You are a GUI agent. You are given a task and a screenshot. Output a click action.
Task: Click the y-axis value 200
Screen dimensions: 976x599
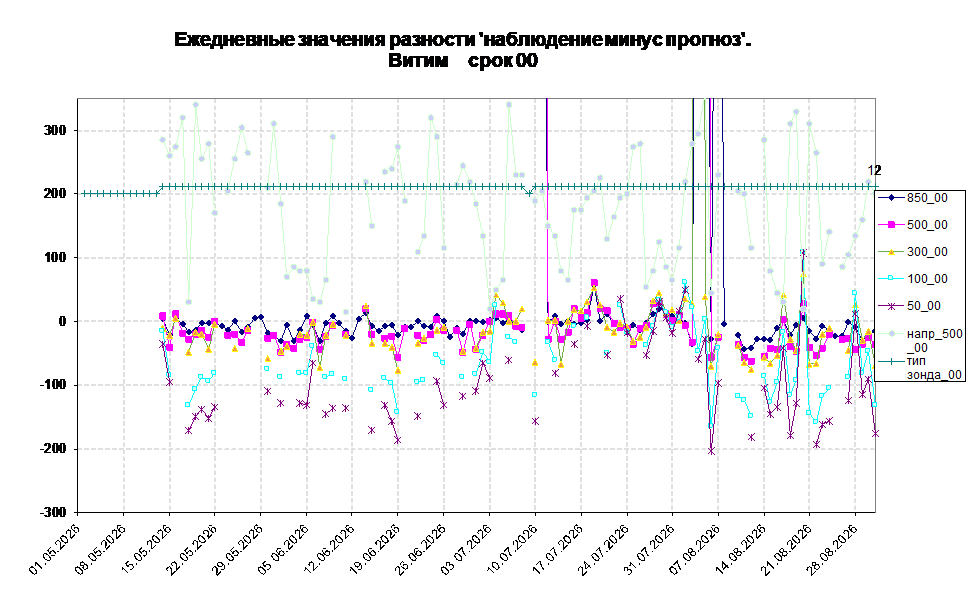pos(54,194)
